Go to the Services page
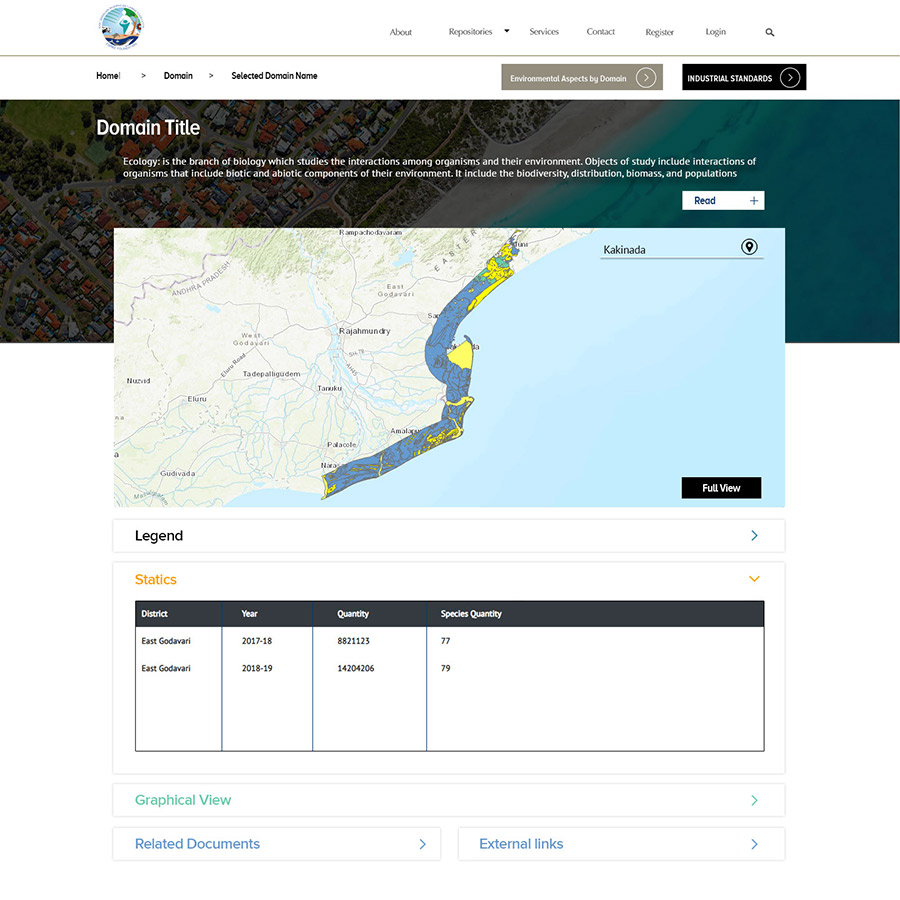The image size is (900, 900). coord(544,32)
